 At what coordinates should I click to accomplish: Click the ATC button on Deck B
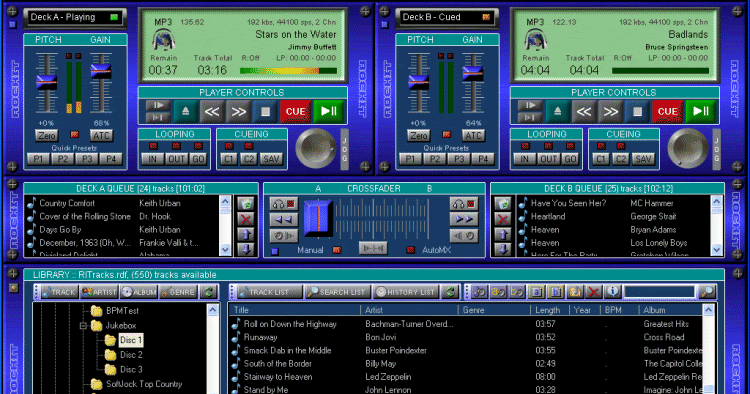474,136
